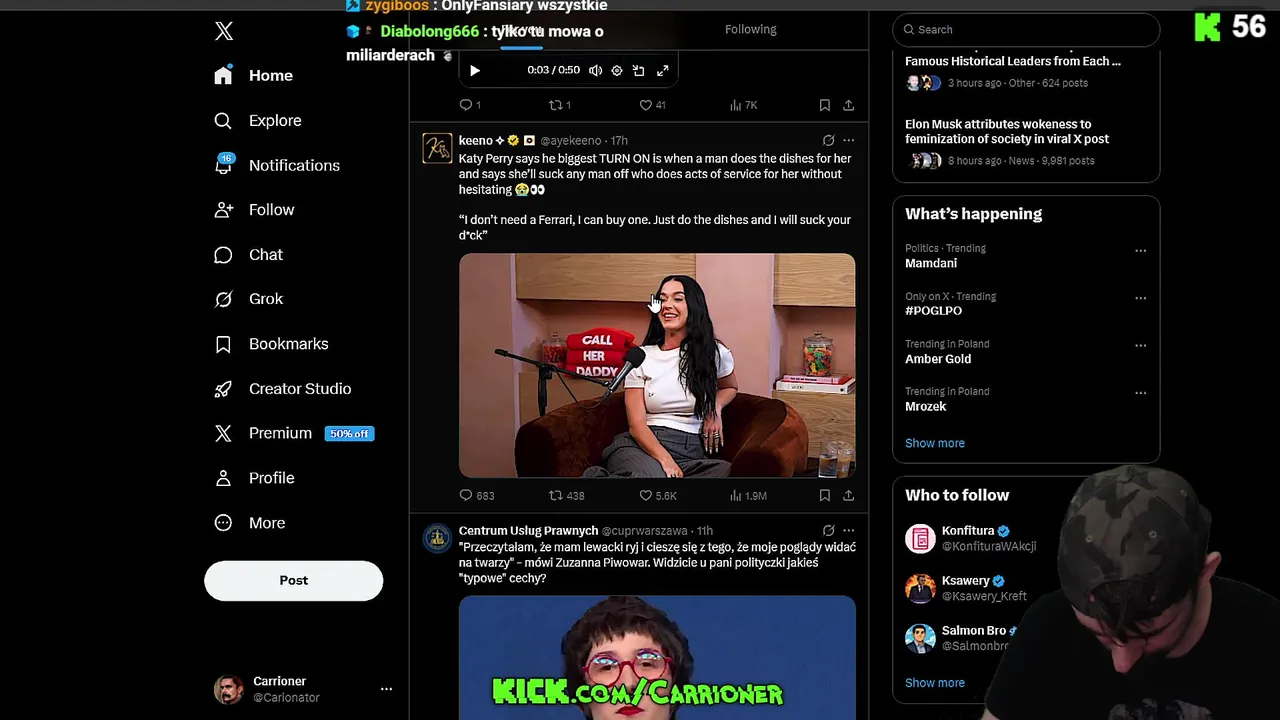1280x720 pixels.
Task: Open the Katy Perry video thumbnail
Action: (x=657, y=365)
